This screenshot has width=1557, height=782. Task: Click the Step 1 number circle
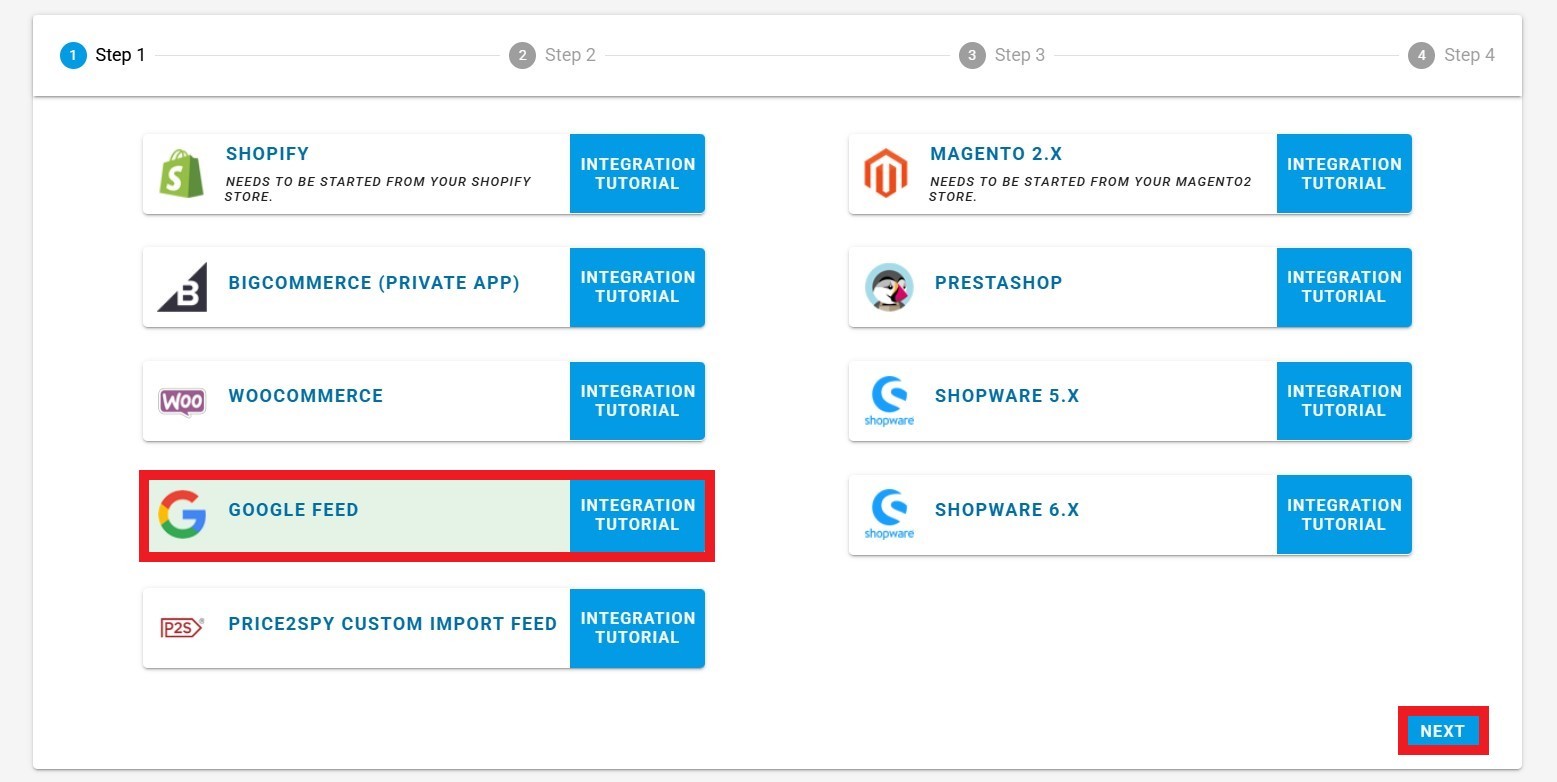click(x=73, y=55)
